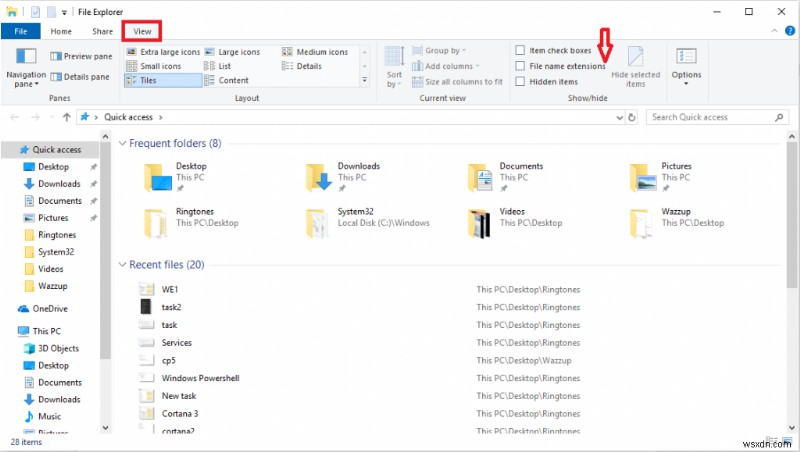Select Quick access in the navigation pane
Viewport: 800px width, 452px height.
pos(50,150)
